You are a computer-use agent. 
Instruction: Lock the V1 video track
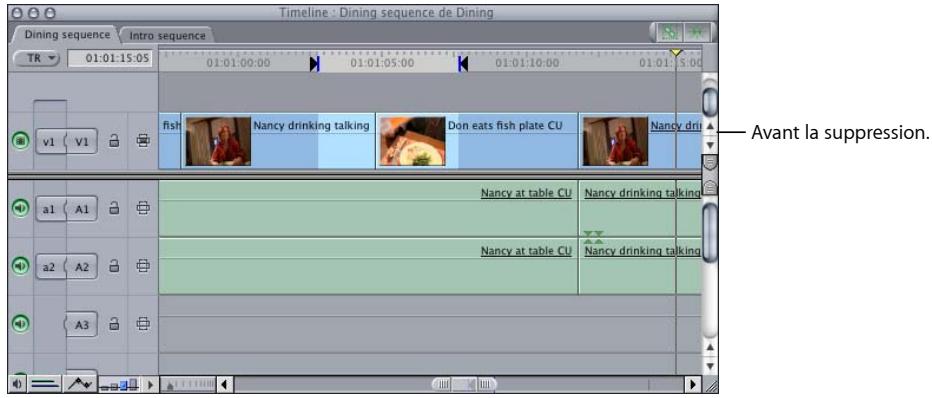114,141
